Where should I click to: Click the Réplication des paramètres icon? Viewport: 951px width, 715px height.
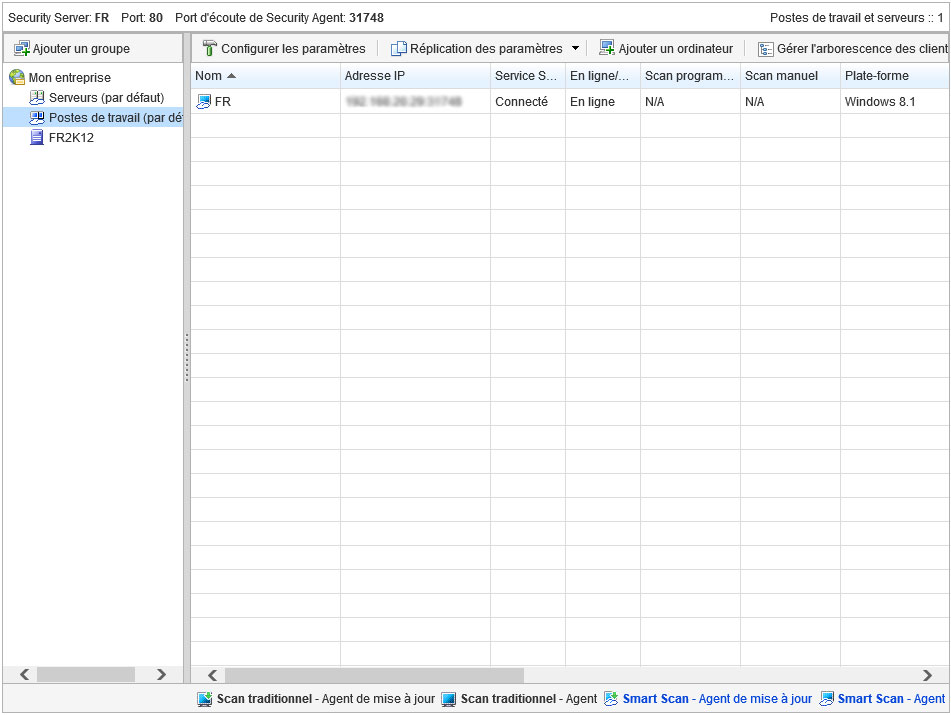pos(398,48)
